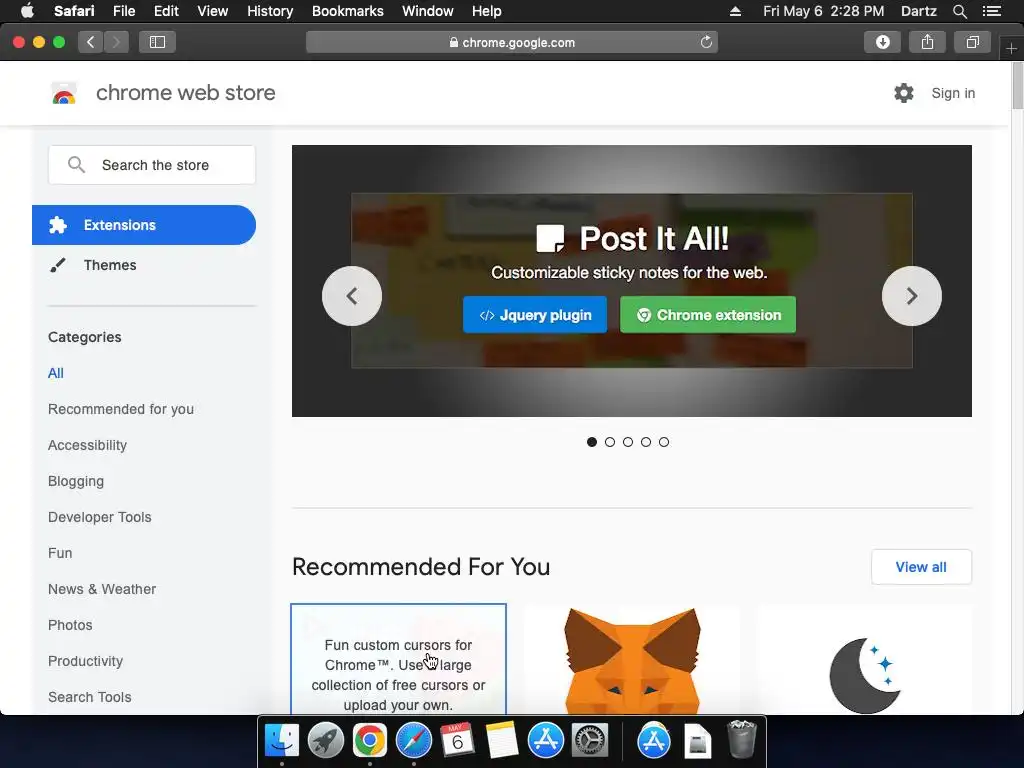
Task: Select the third carousel dot indicator
Action: tap(628, 442)
